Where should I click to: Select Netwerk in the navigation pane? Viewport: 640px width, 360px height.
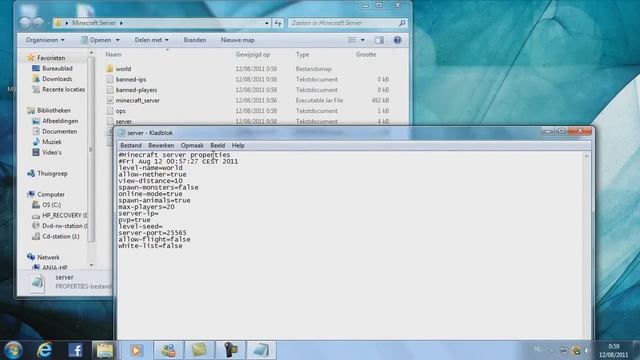[x=48, y=258]
